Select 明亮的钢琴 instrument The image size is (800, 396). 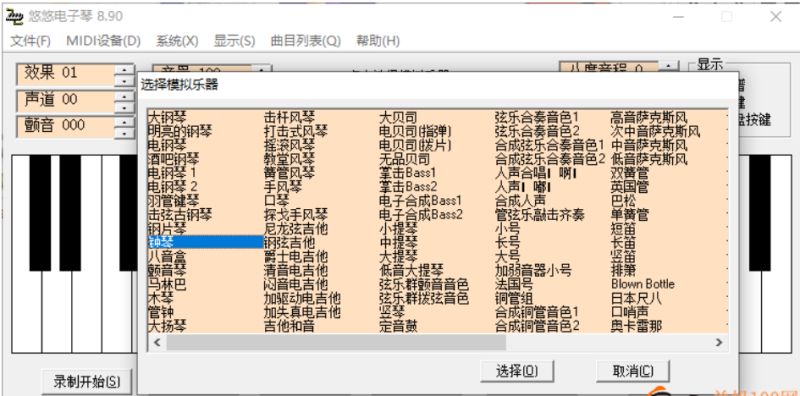tap(180, 132)
